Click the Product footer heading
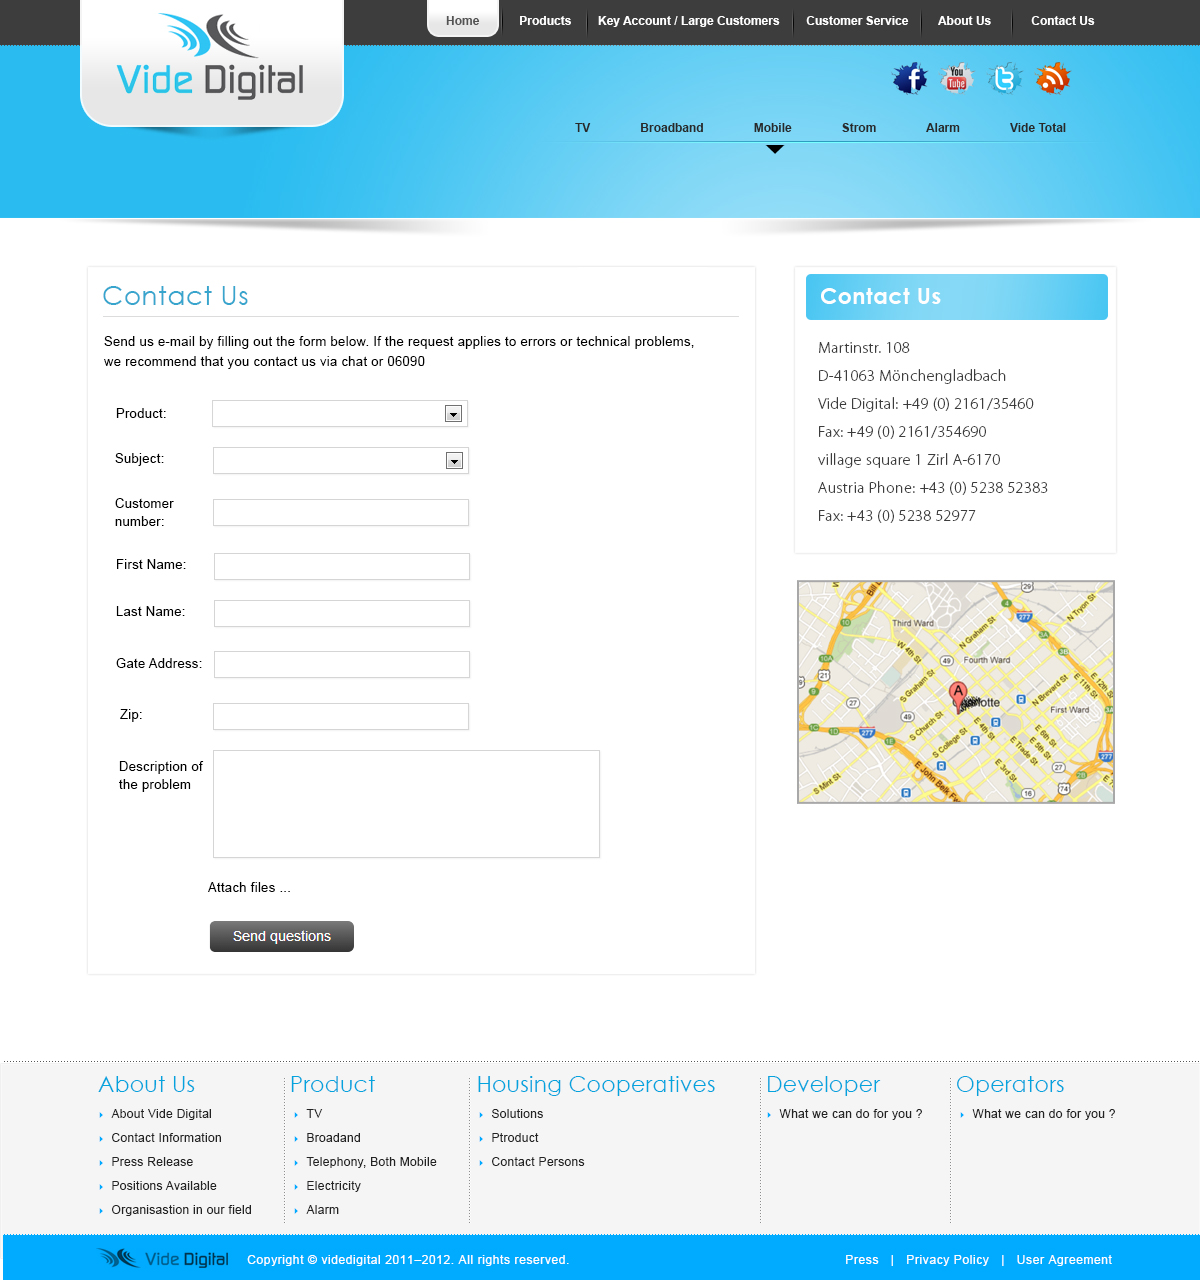The image size is (1200, 1281). coord(333,1084)
